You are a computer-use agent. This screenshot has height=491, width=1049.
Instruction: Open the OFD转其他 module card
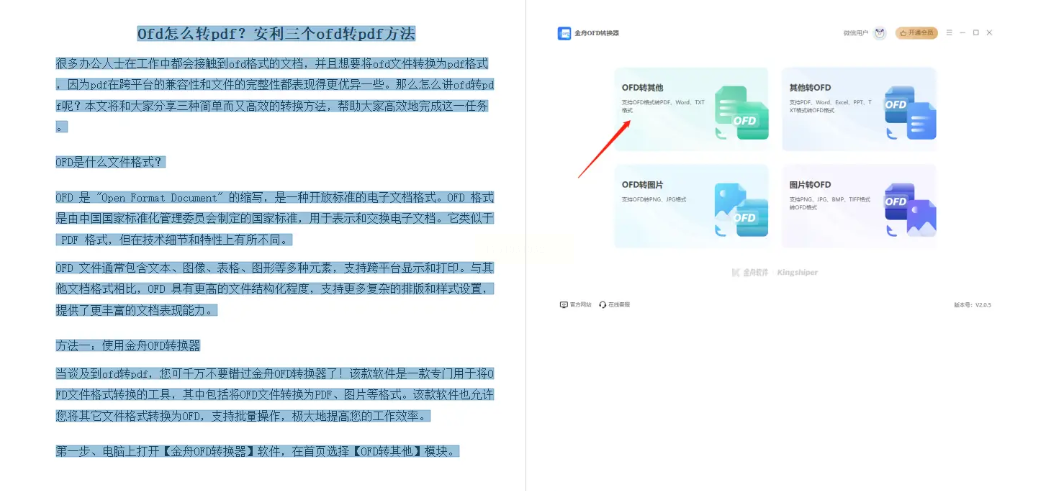pos(691,109)
